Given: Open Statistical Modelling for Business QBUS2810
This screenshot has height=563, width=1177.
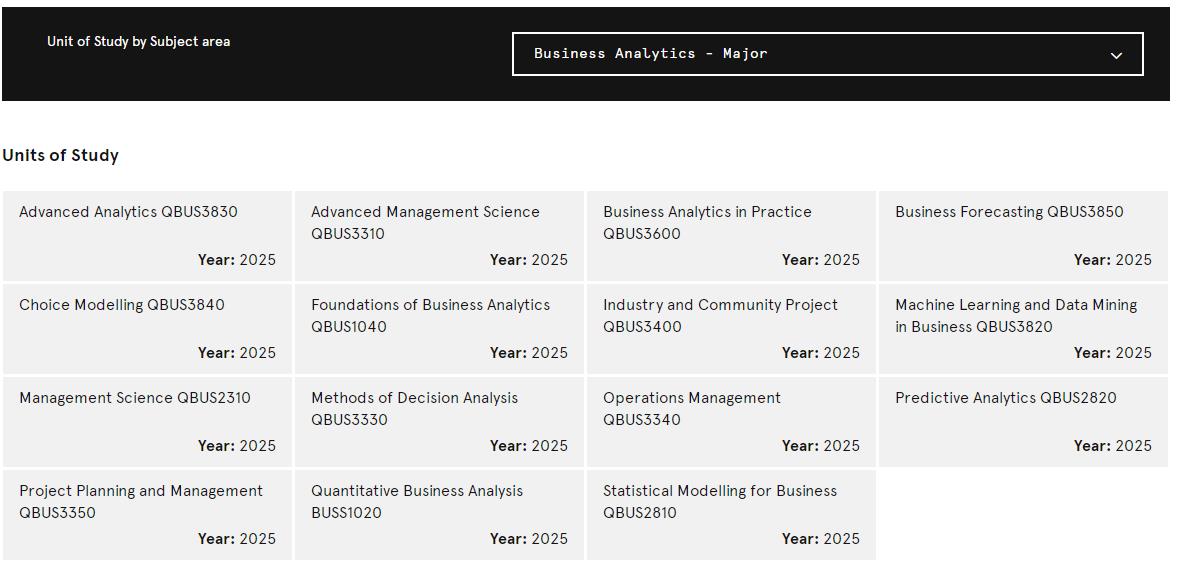Looking at the screenshot, I should (731, 515).
